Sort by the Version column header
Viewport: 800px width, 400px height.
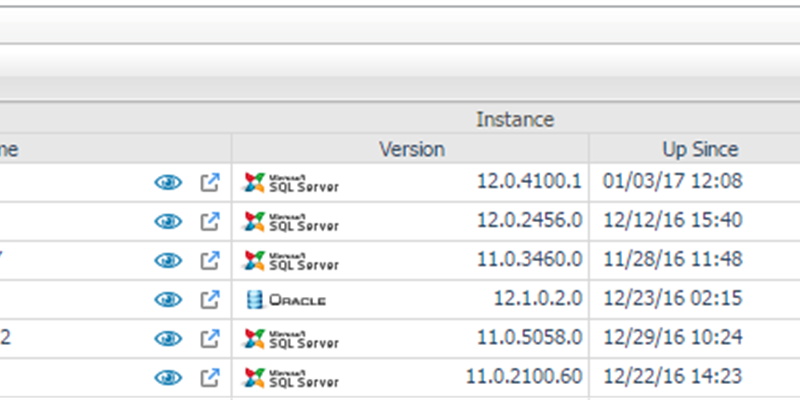(412, 149)
